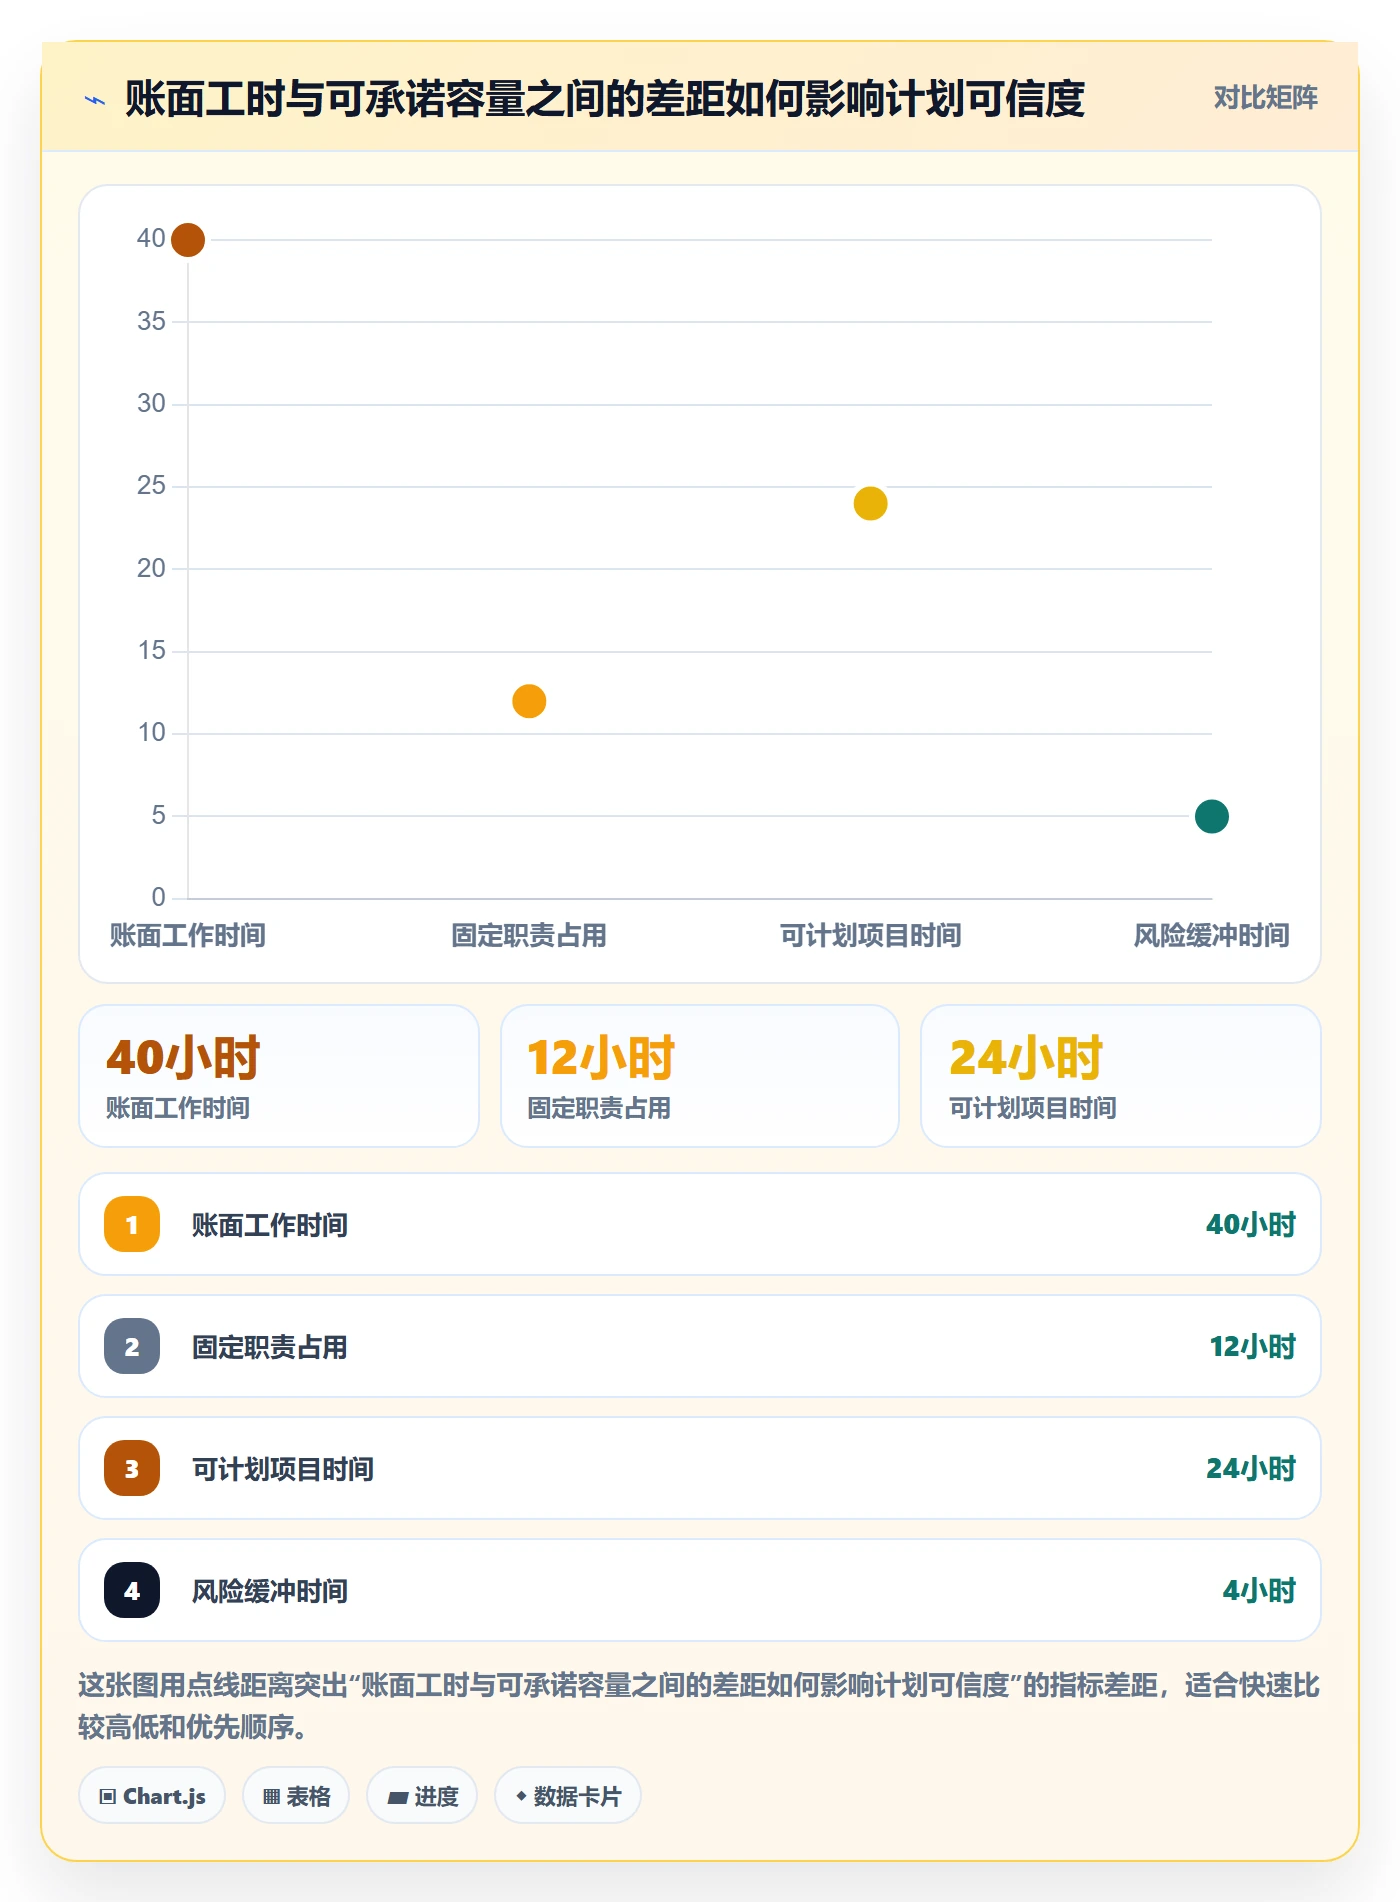The image size is (1400, 1902).
Task: Click the 进度 tag chip
Action: point(422,1796)
